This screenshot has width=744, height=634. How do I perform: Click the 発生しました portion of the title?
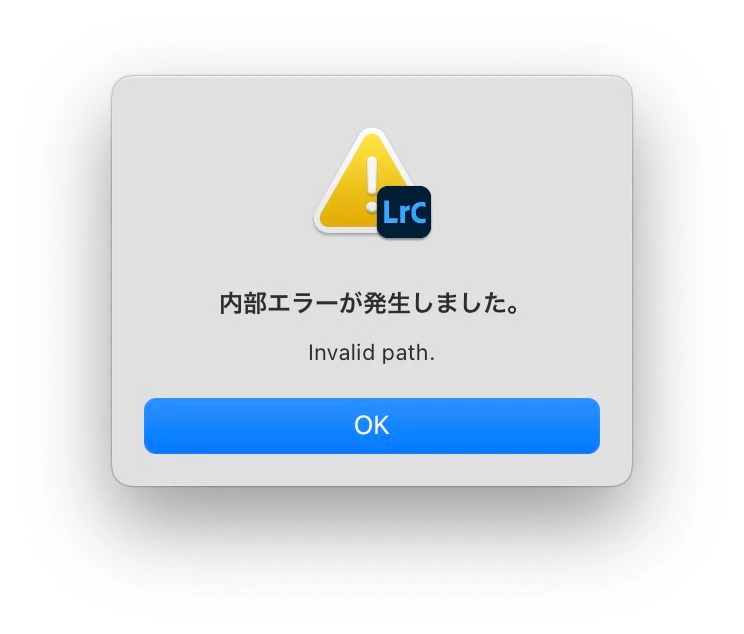[435, 304]
